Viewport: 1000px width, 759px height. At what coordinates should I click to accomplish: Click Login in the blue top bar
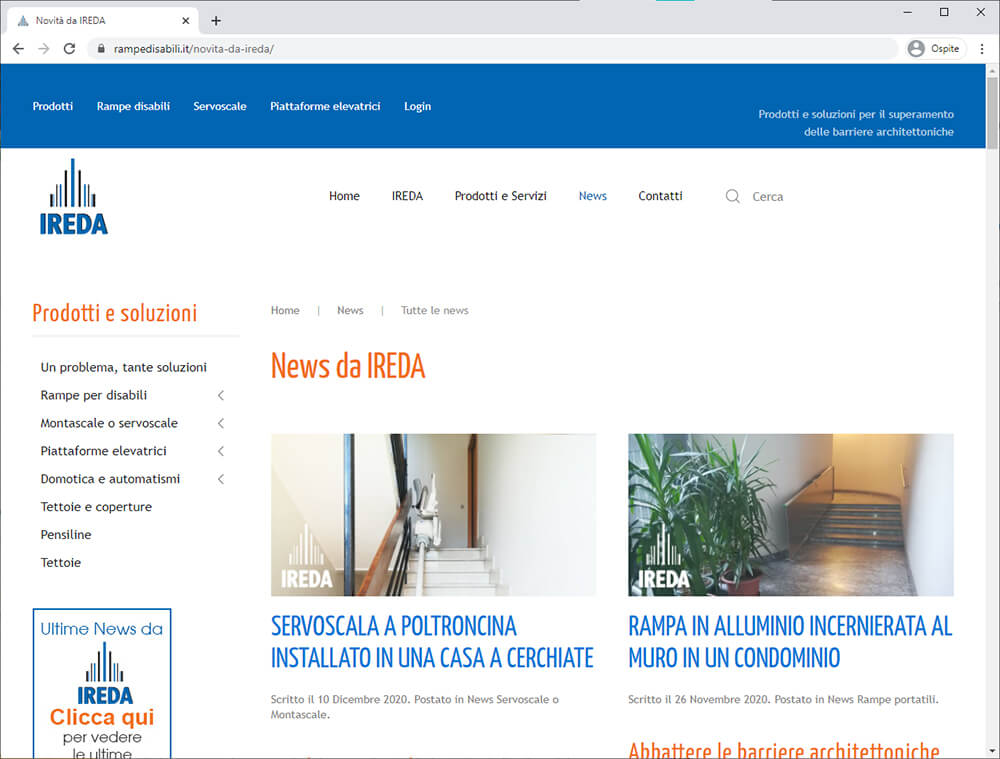point(418,107)
